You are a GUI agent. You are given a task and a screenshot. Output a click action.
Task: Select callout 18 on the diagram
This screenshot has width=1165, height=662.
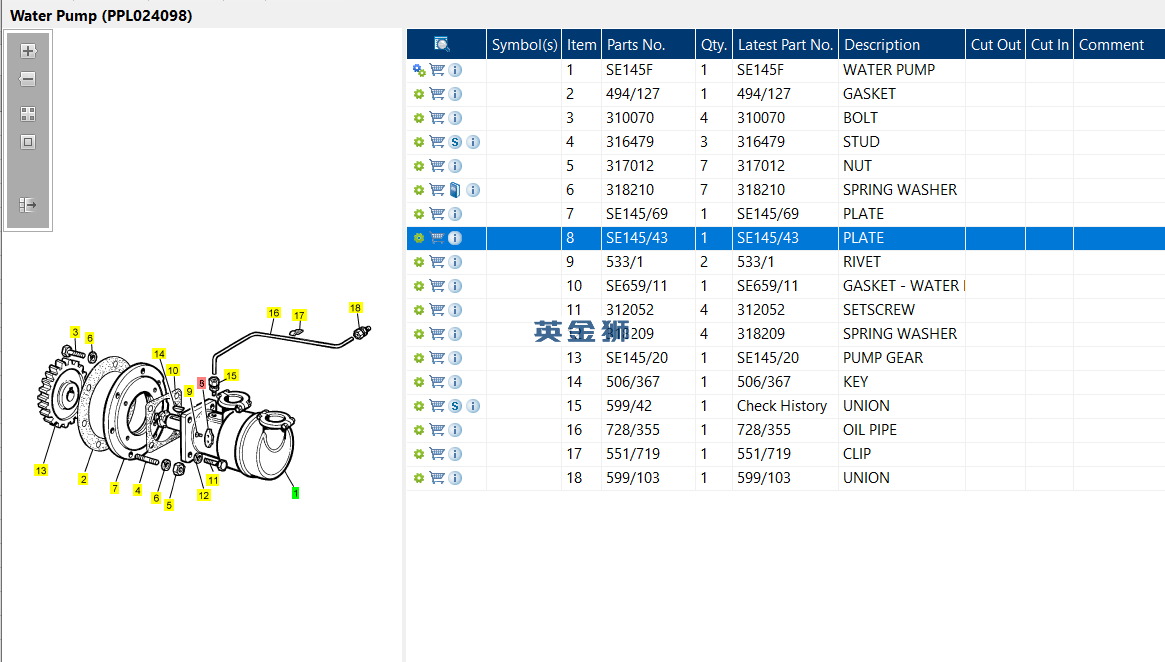(355, 308)
